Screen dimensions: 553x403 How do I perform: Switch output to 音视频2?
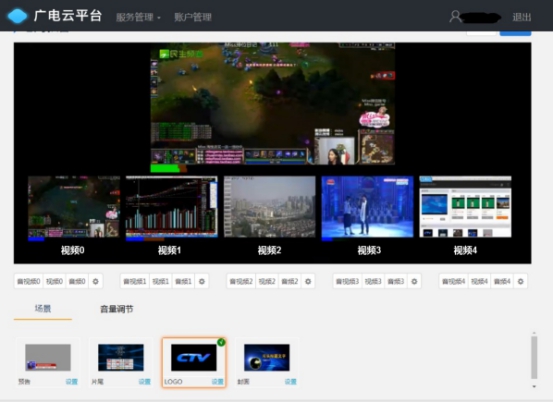coord(241,281)
